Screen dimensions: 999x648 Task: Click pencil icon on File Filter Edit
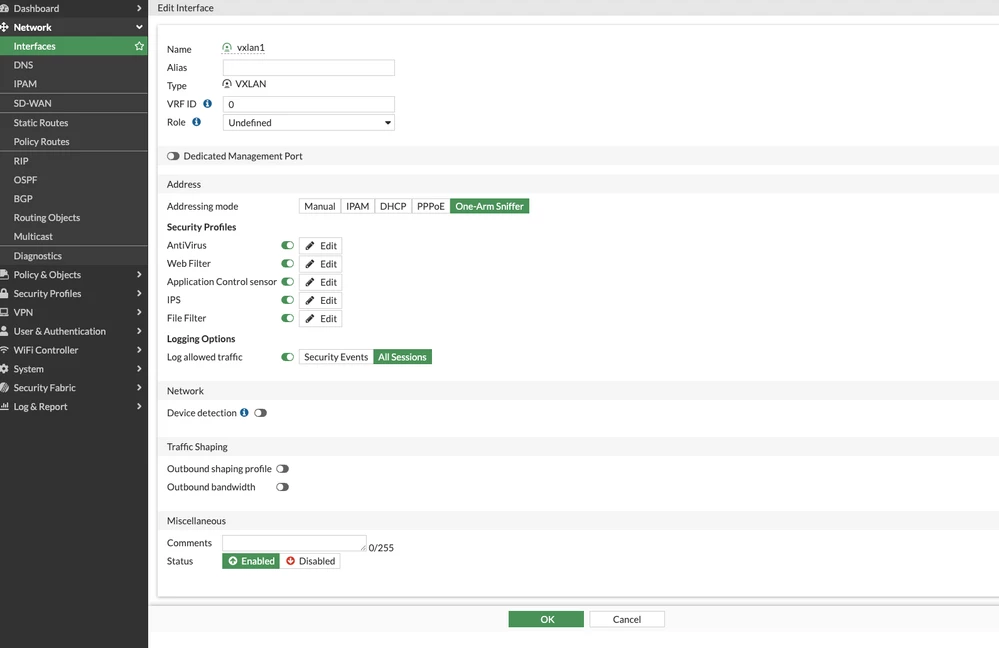[310, 319]
